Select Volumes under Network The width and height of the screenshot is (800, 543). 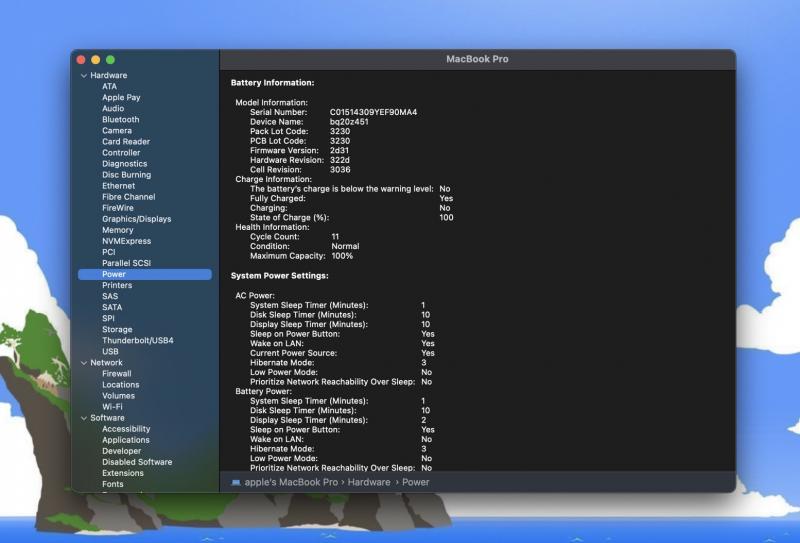pos(118,396)
